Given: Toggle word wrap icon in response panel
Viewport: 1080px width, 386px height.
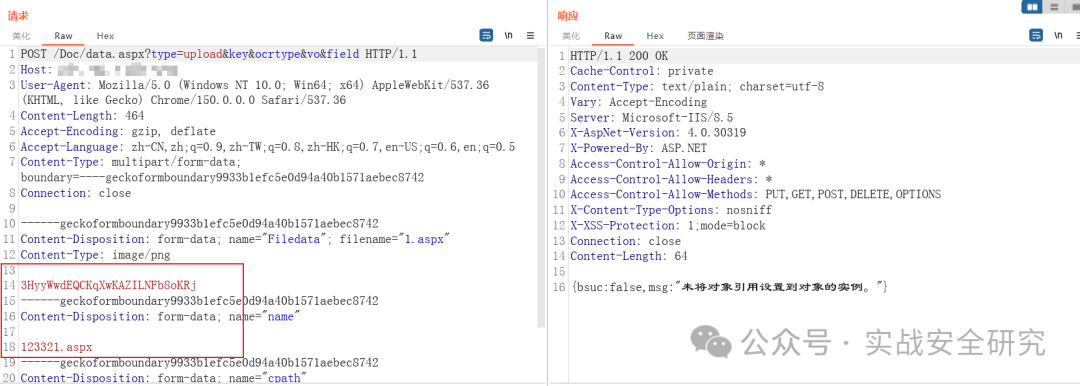Looking at the screenshot, I should 1036,35.
